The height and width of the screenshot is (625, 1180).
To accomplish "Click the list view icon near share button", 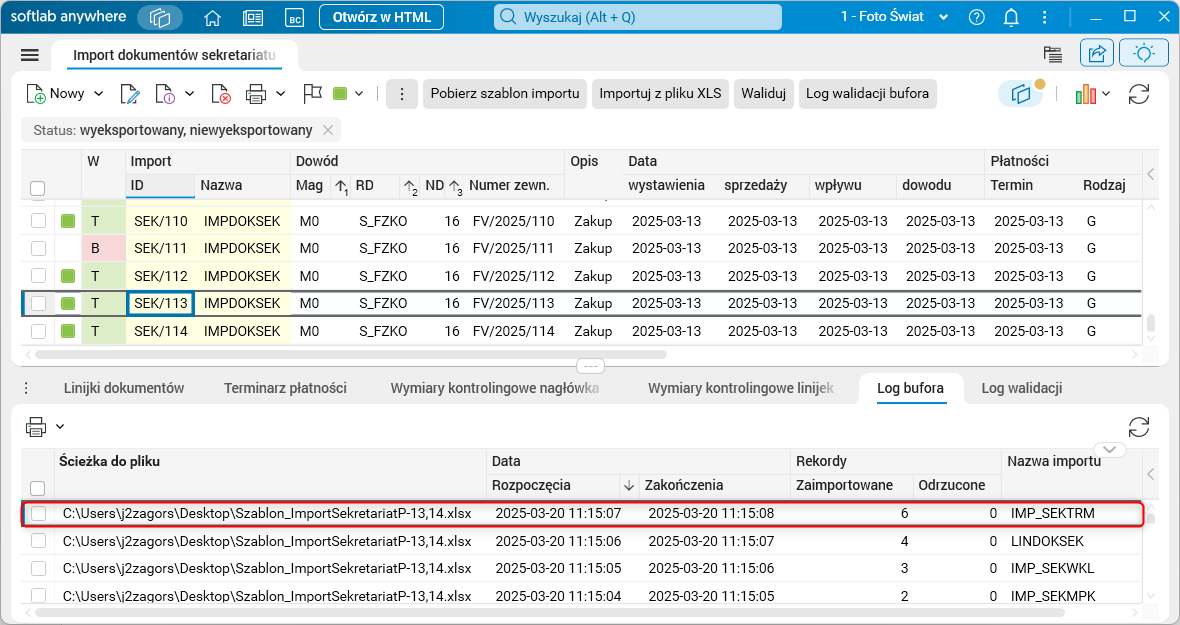I will tap(1053, 53).
